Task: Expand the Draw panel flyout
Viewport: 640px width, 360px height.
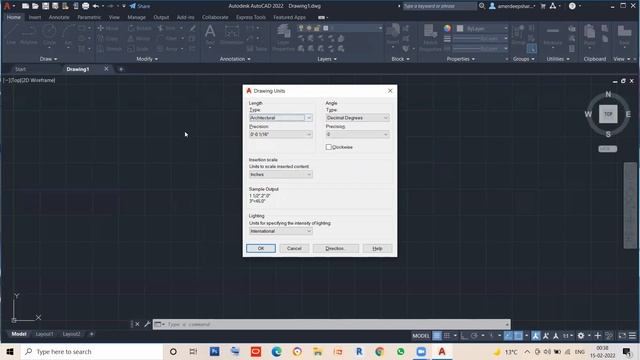Action: (48, 59)
